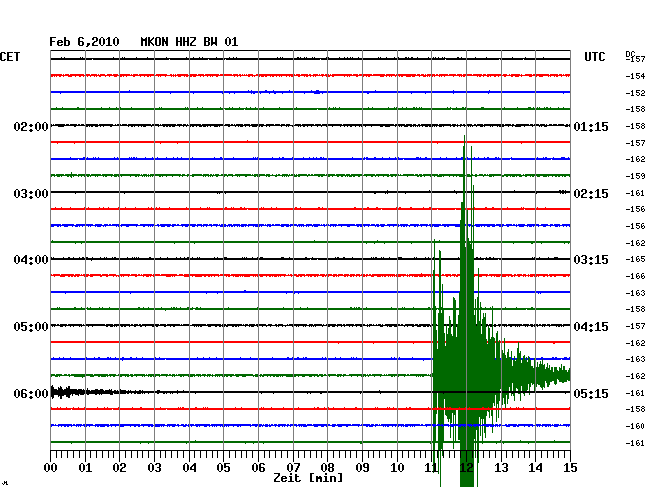
Task: Click the UTC time label '05:15'
Action: [591, 393]
